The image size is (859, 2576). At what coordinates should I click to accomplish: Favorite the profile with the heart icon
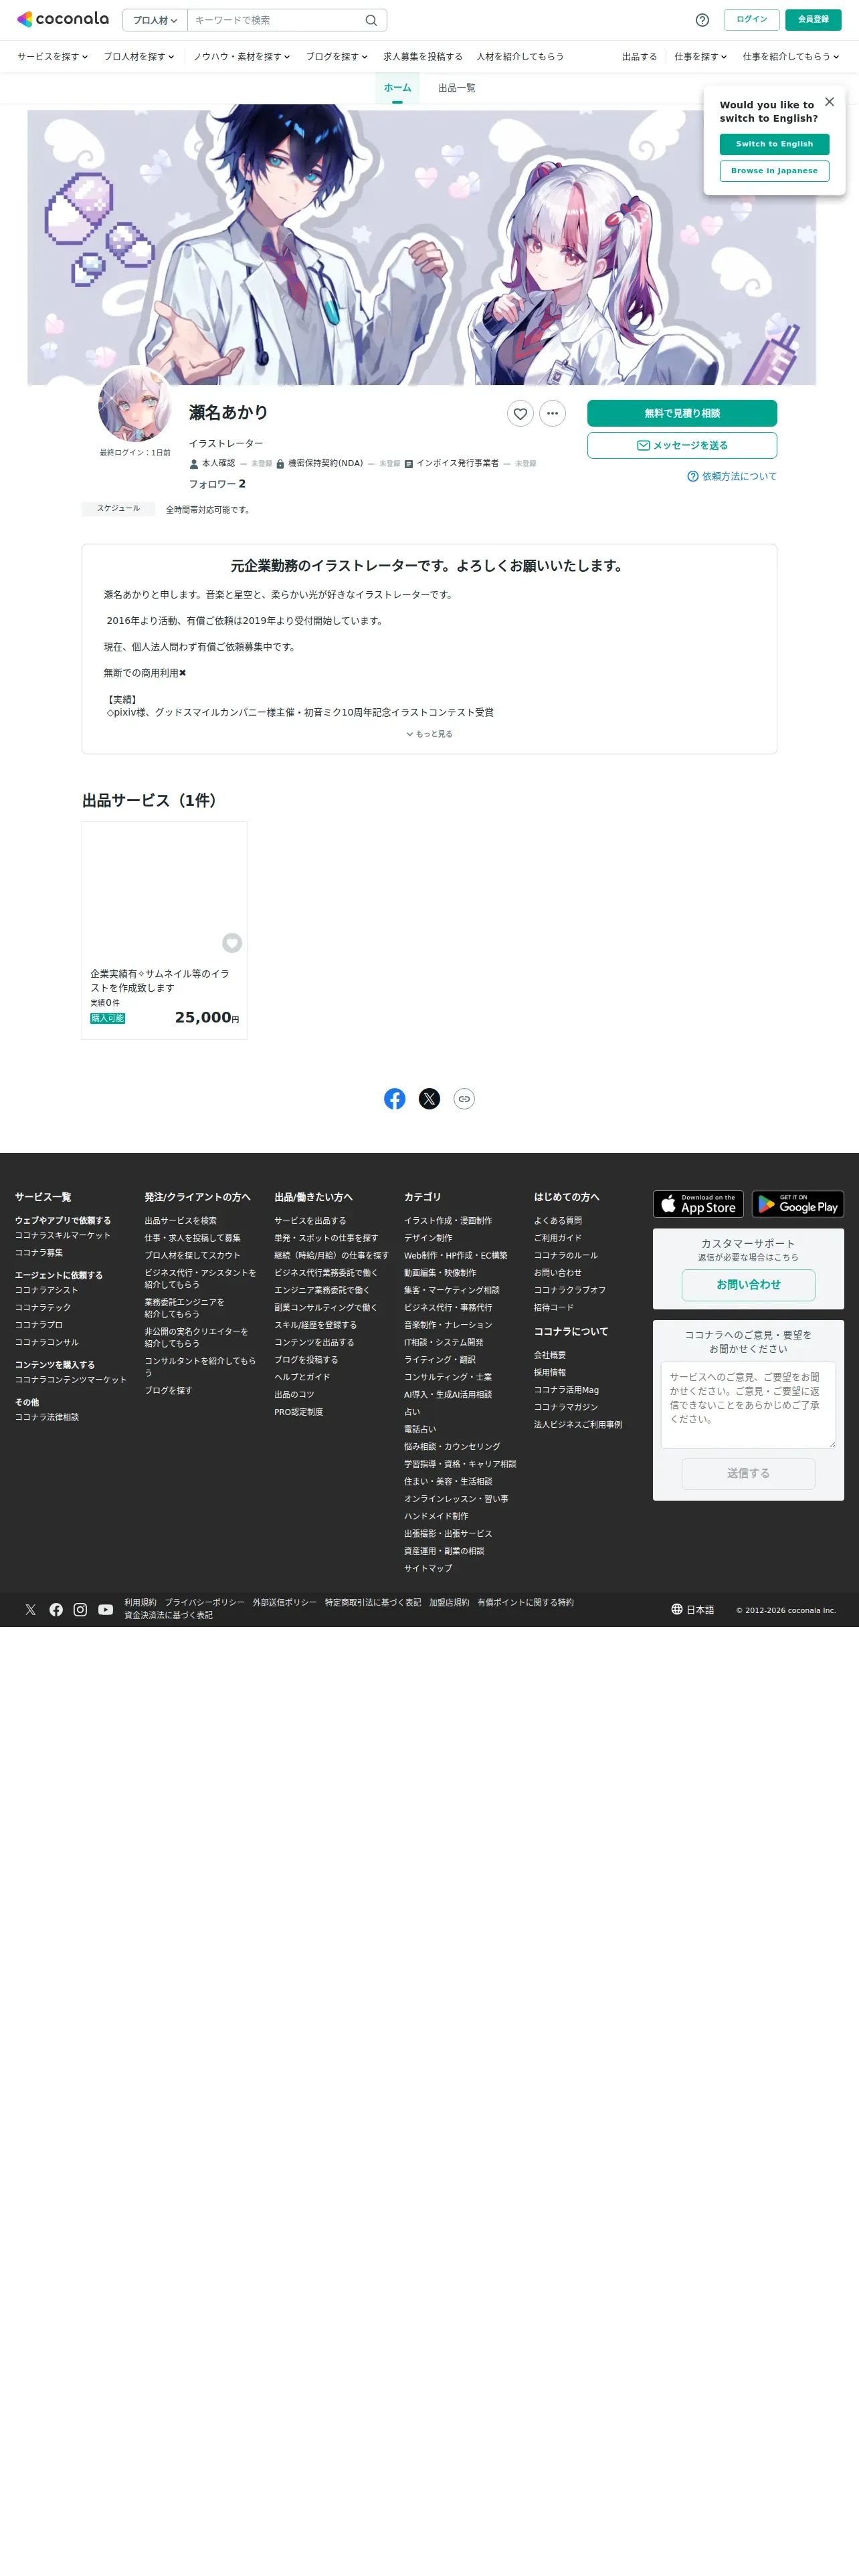[520, 413]
